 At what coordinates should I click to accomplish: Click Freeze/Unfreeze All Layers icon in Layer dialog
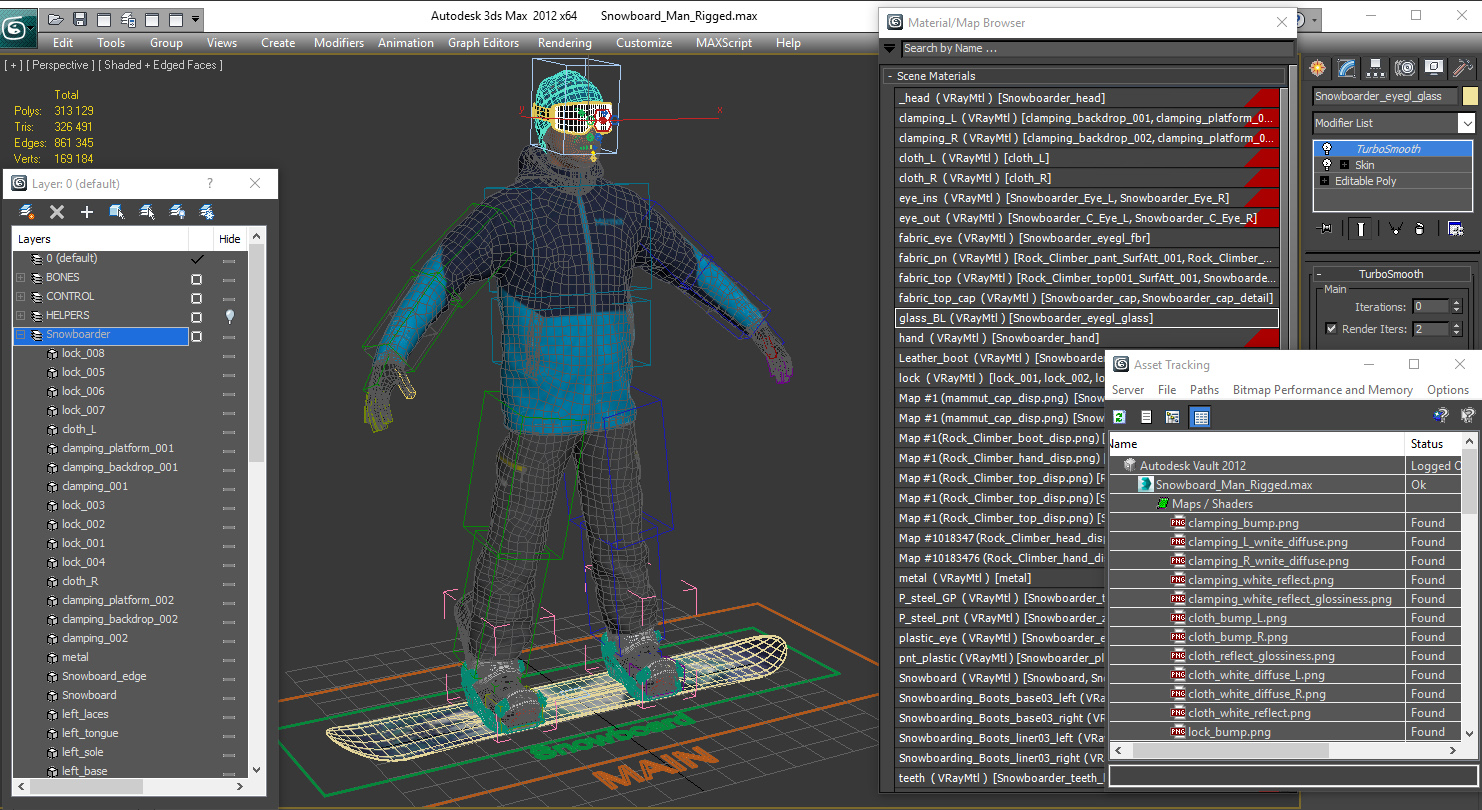click(207, 212)
